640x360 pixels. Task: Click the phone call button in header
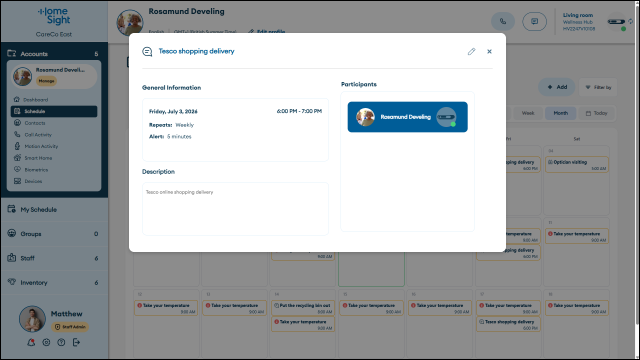coord(503,21)
